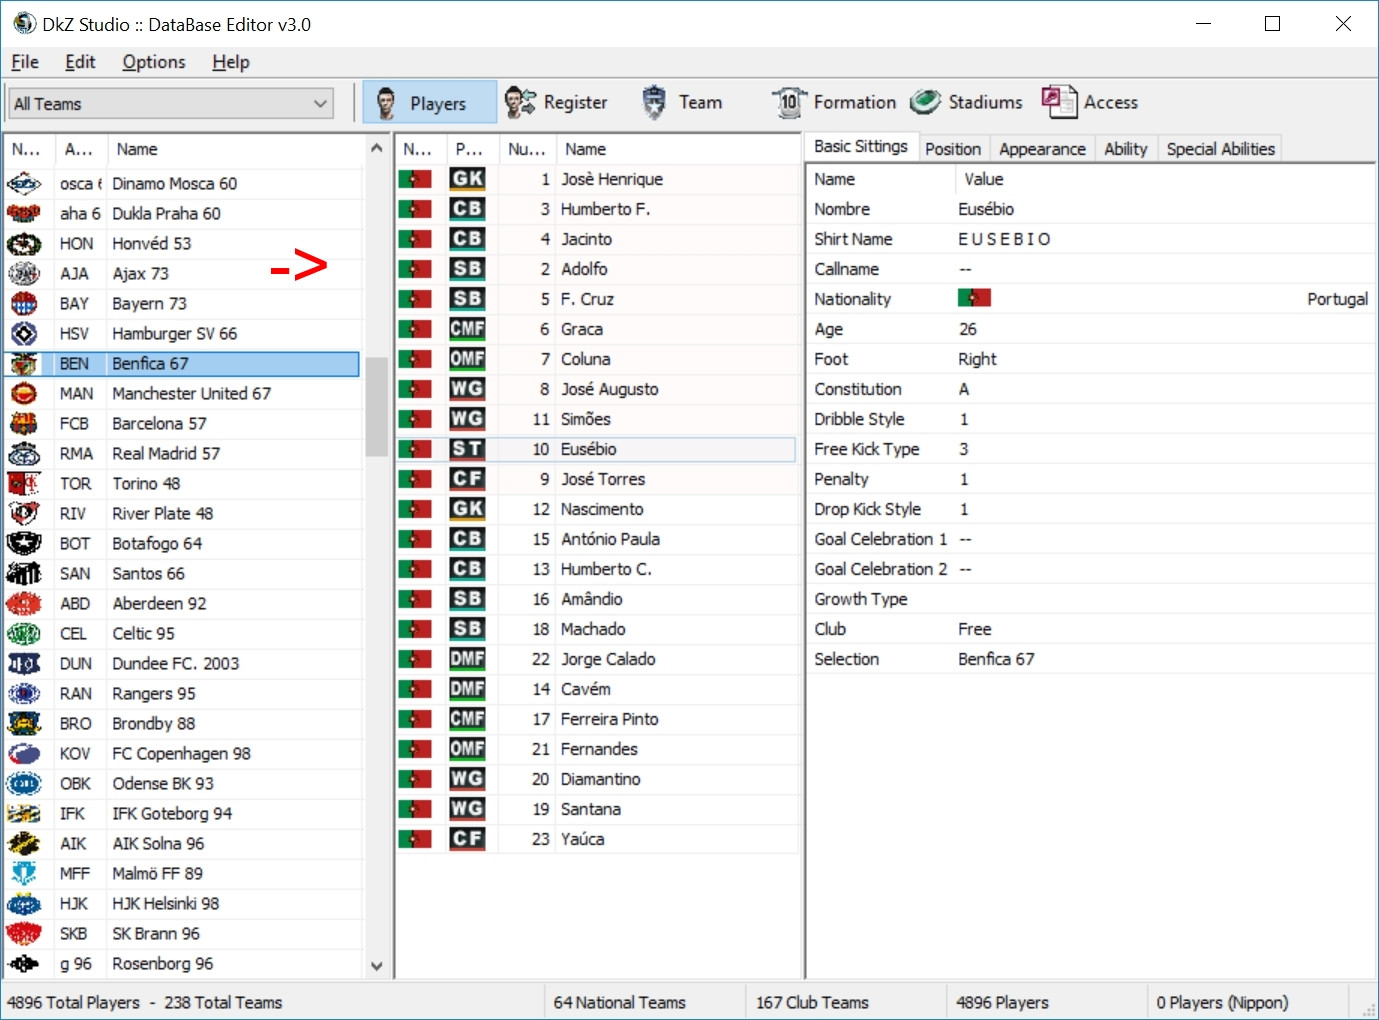1379x1020 pixels.
Task: Sort teams list by Name column header
Action: 235,149
